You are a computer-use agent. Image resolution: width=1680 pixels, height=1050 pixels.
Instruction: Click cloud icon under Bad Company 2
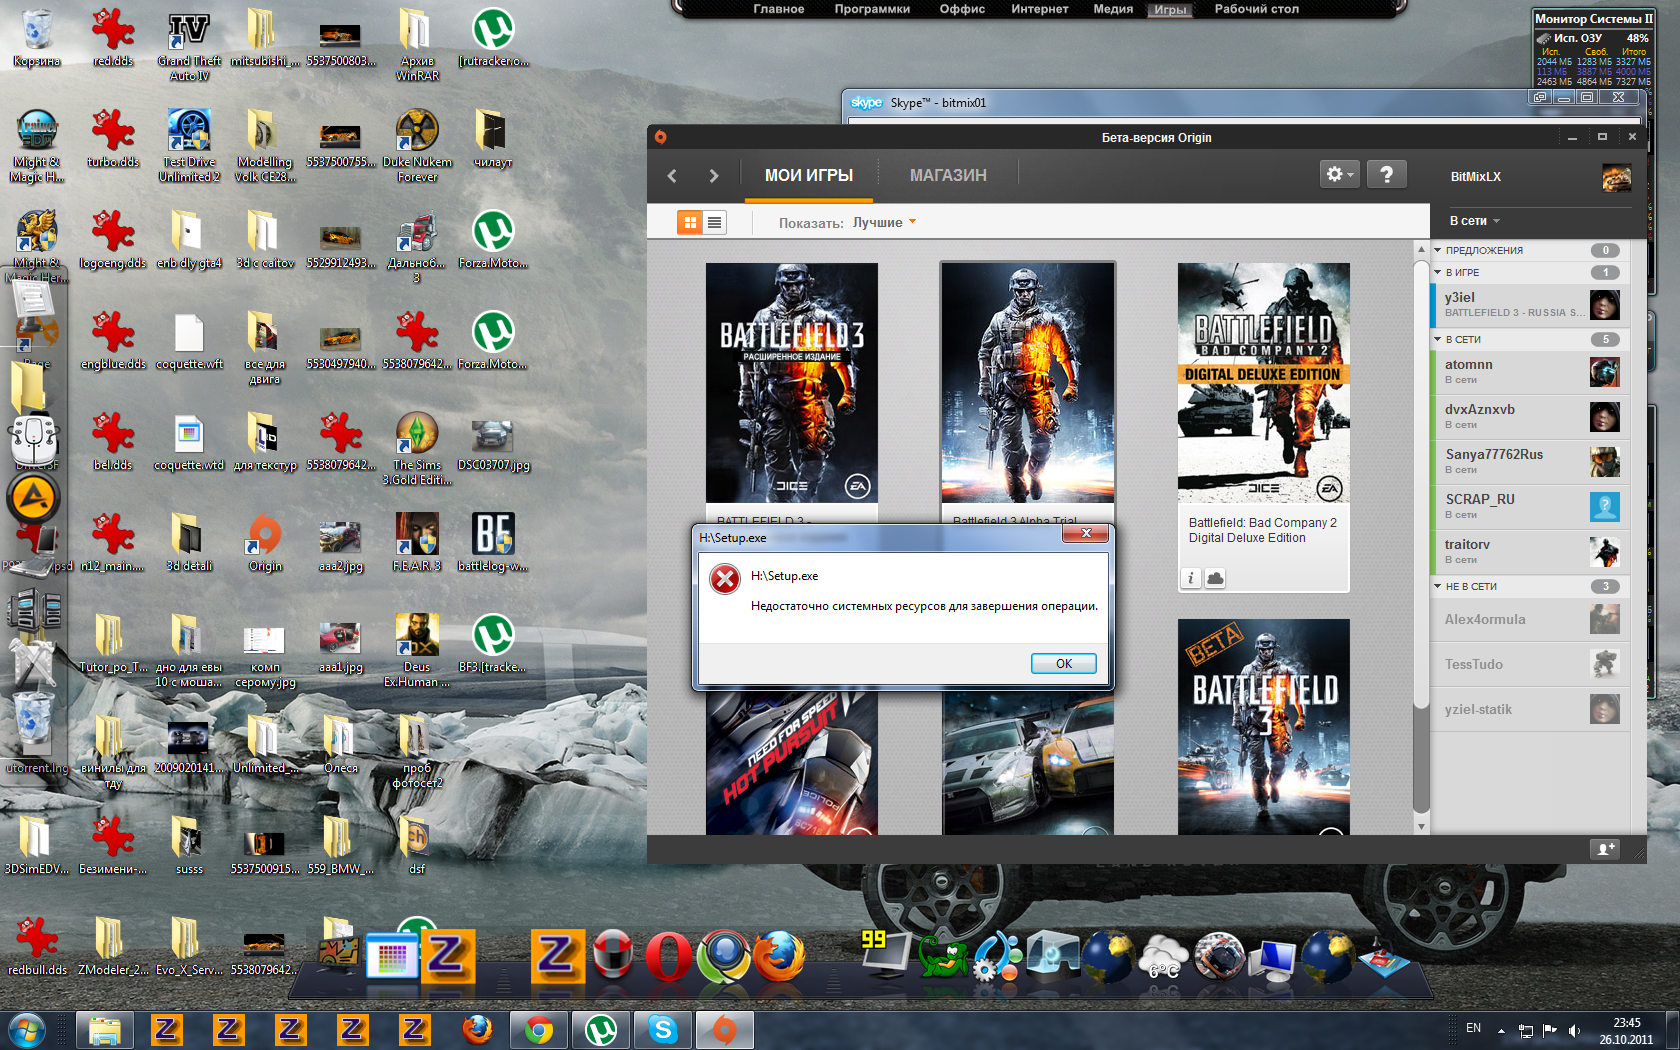(1215, 578)
